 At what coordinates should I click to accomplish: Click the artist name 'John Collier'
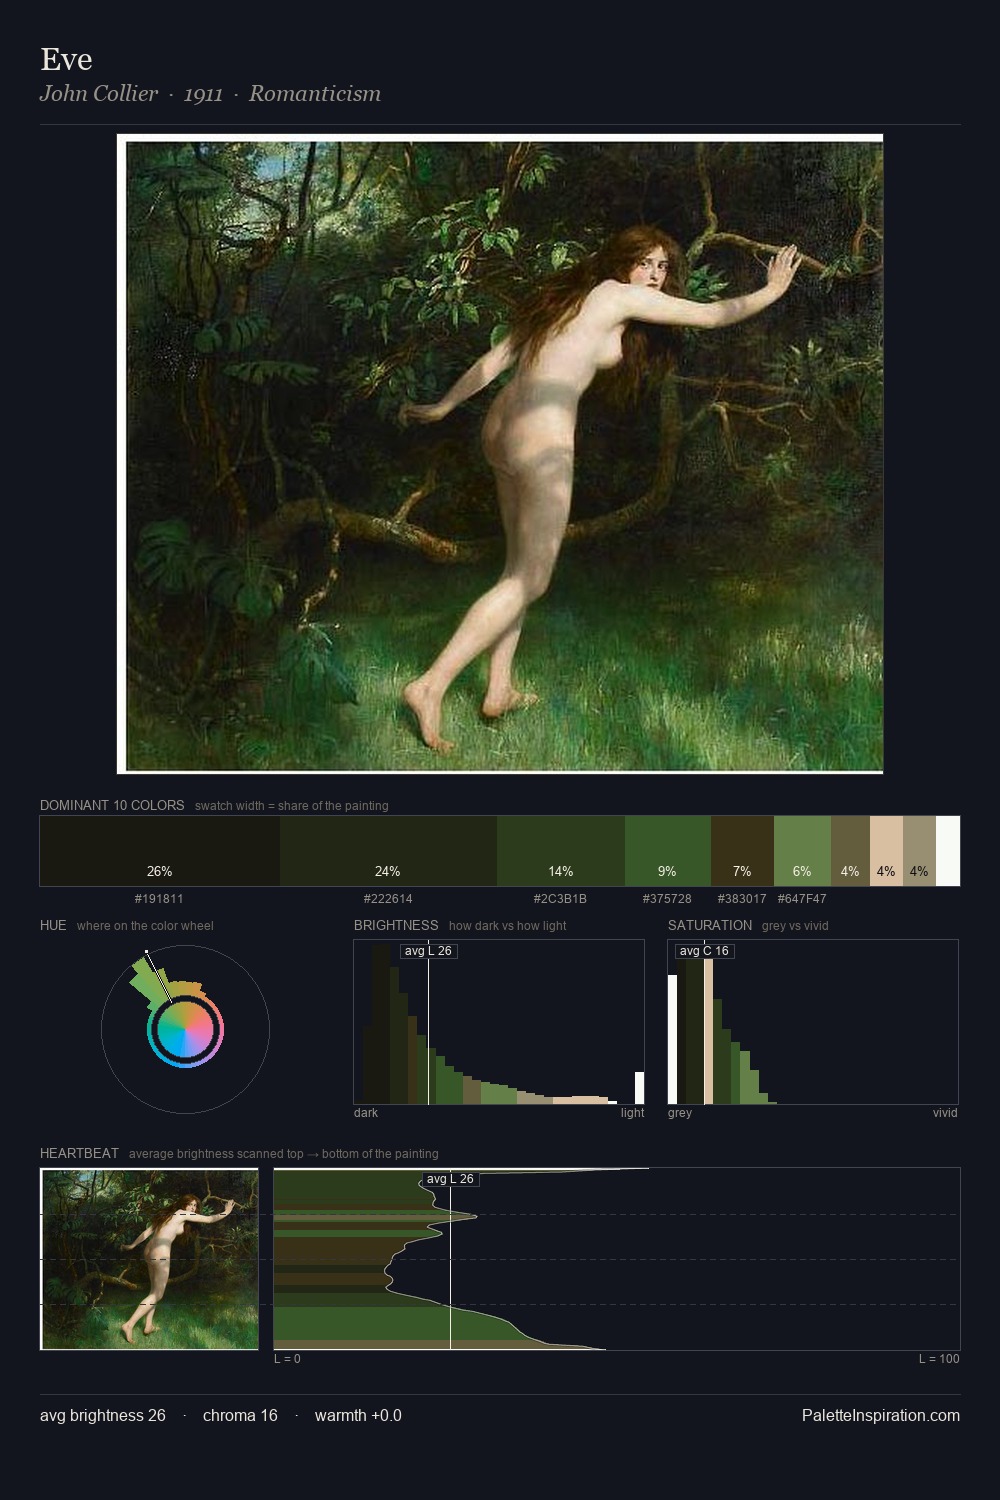99,93
